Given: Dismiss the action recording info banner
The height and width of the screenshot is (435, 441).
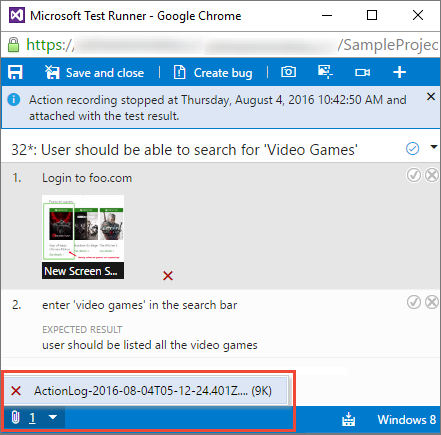Looking at the screenshot, I should [x=431, y=97].
